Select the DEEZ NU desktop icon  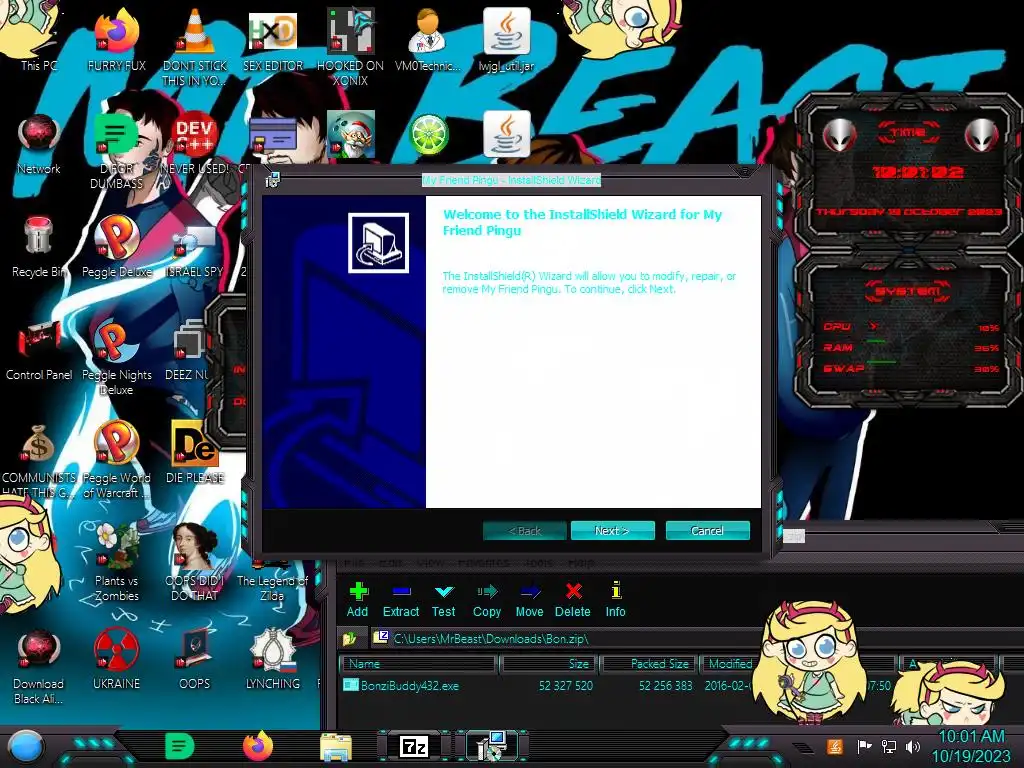[189, 350]
